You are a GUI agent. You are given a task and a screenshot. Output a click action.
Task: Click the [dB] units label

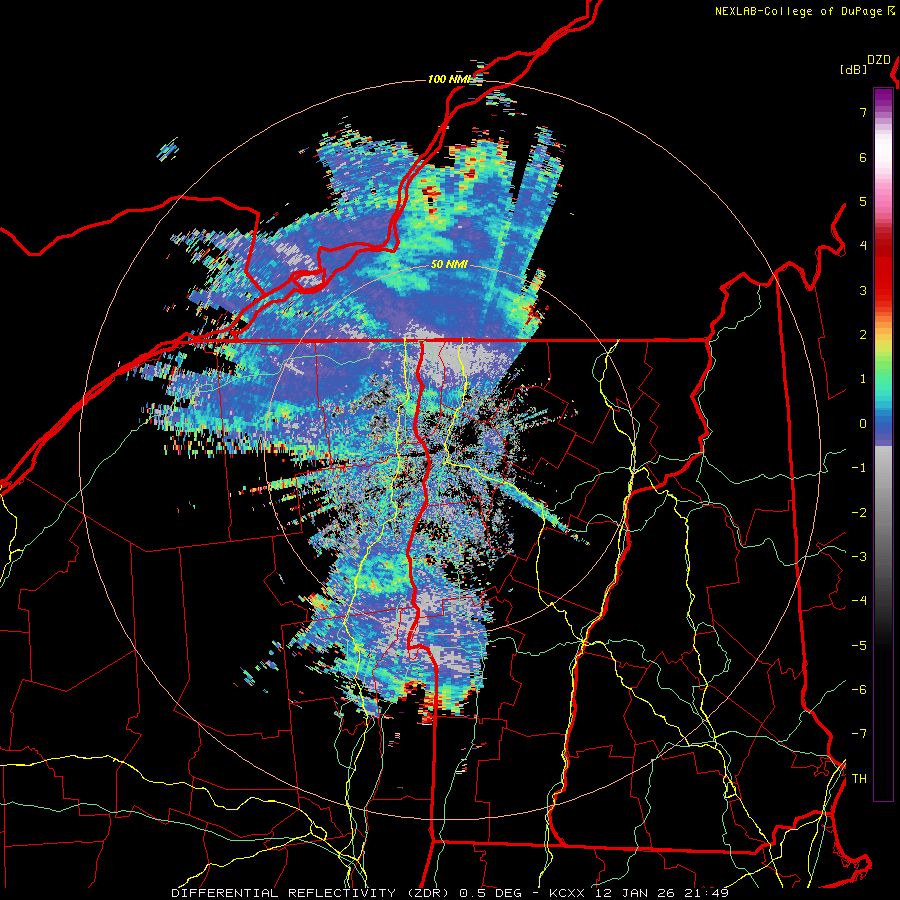coord(853,69)
